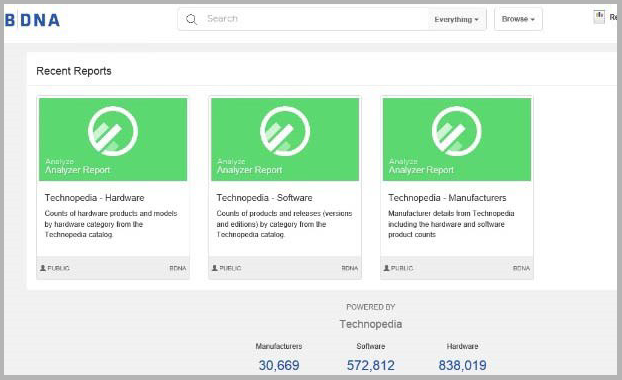Click the Manufacturers count 30,669
Image resolution: width=622 pixels, height=380 pixels.
point(279,365)
